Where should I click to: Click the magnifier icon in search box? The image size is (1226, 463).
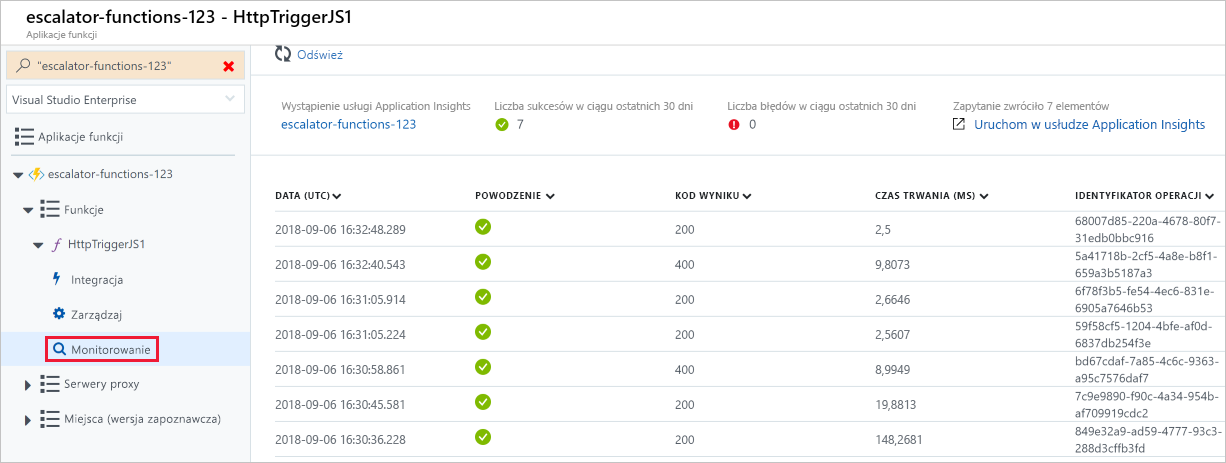(x=23, y=65)
